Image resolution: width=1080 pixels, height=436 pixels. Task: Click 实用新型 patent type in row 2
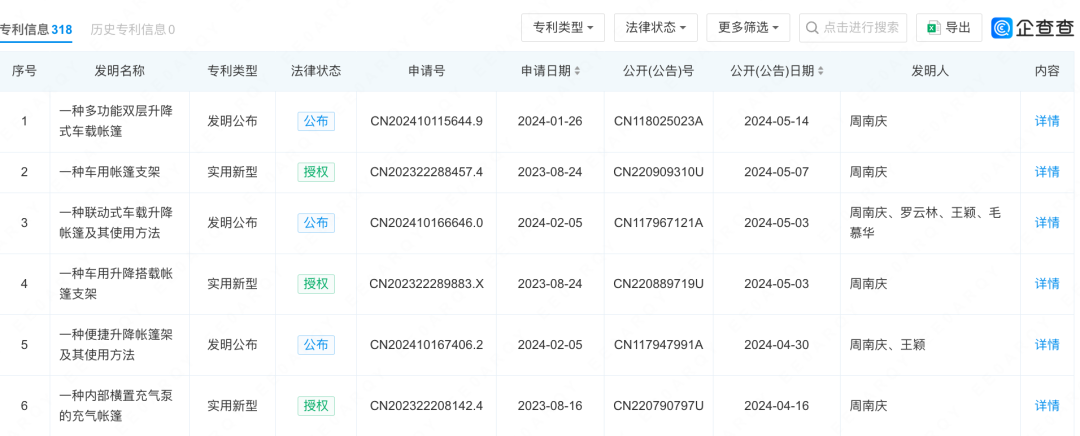[x=232, y=172]
